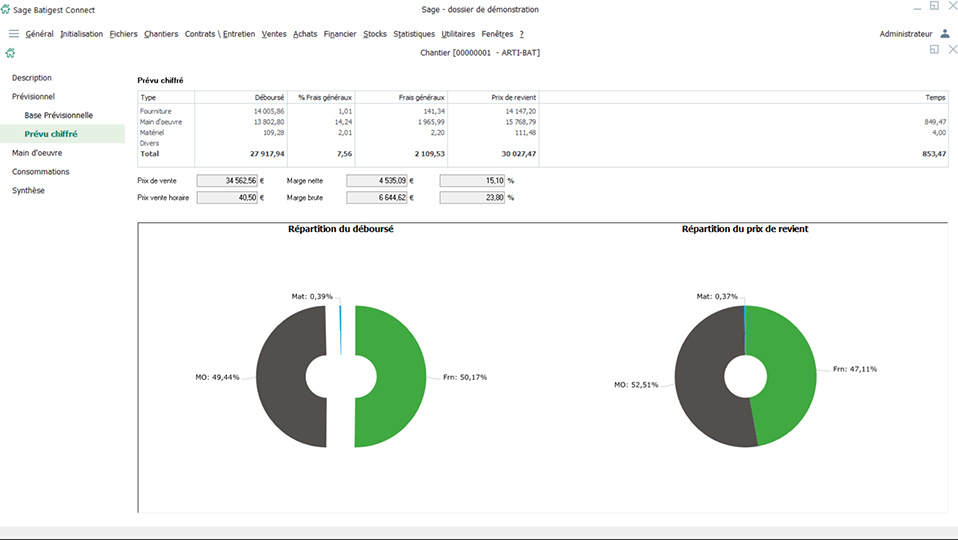Click the Frais généraux amount column header
Image resolution: width=958 pixels, height=540 pixels.
401,97
